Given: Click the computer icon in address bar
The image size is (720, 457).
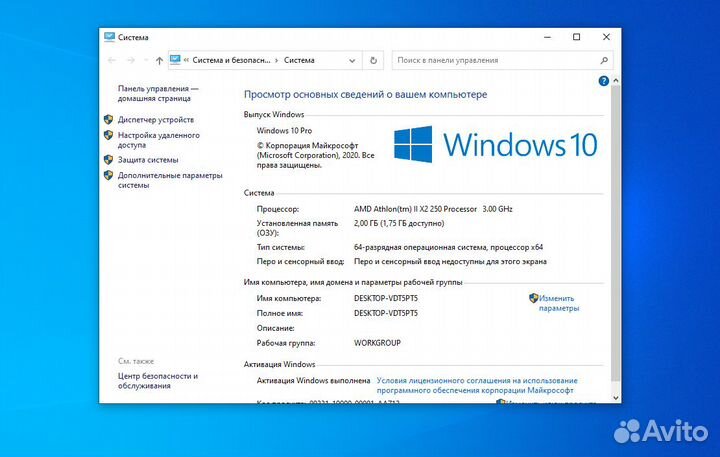Looking at the screenshot, I should click(x=176, y=60).
